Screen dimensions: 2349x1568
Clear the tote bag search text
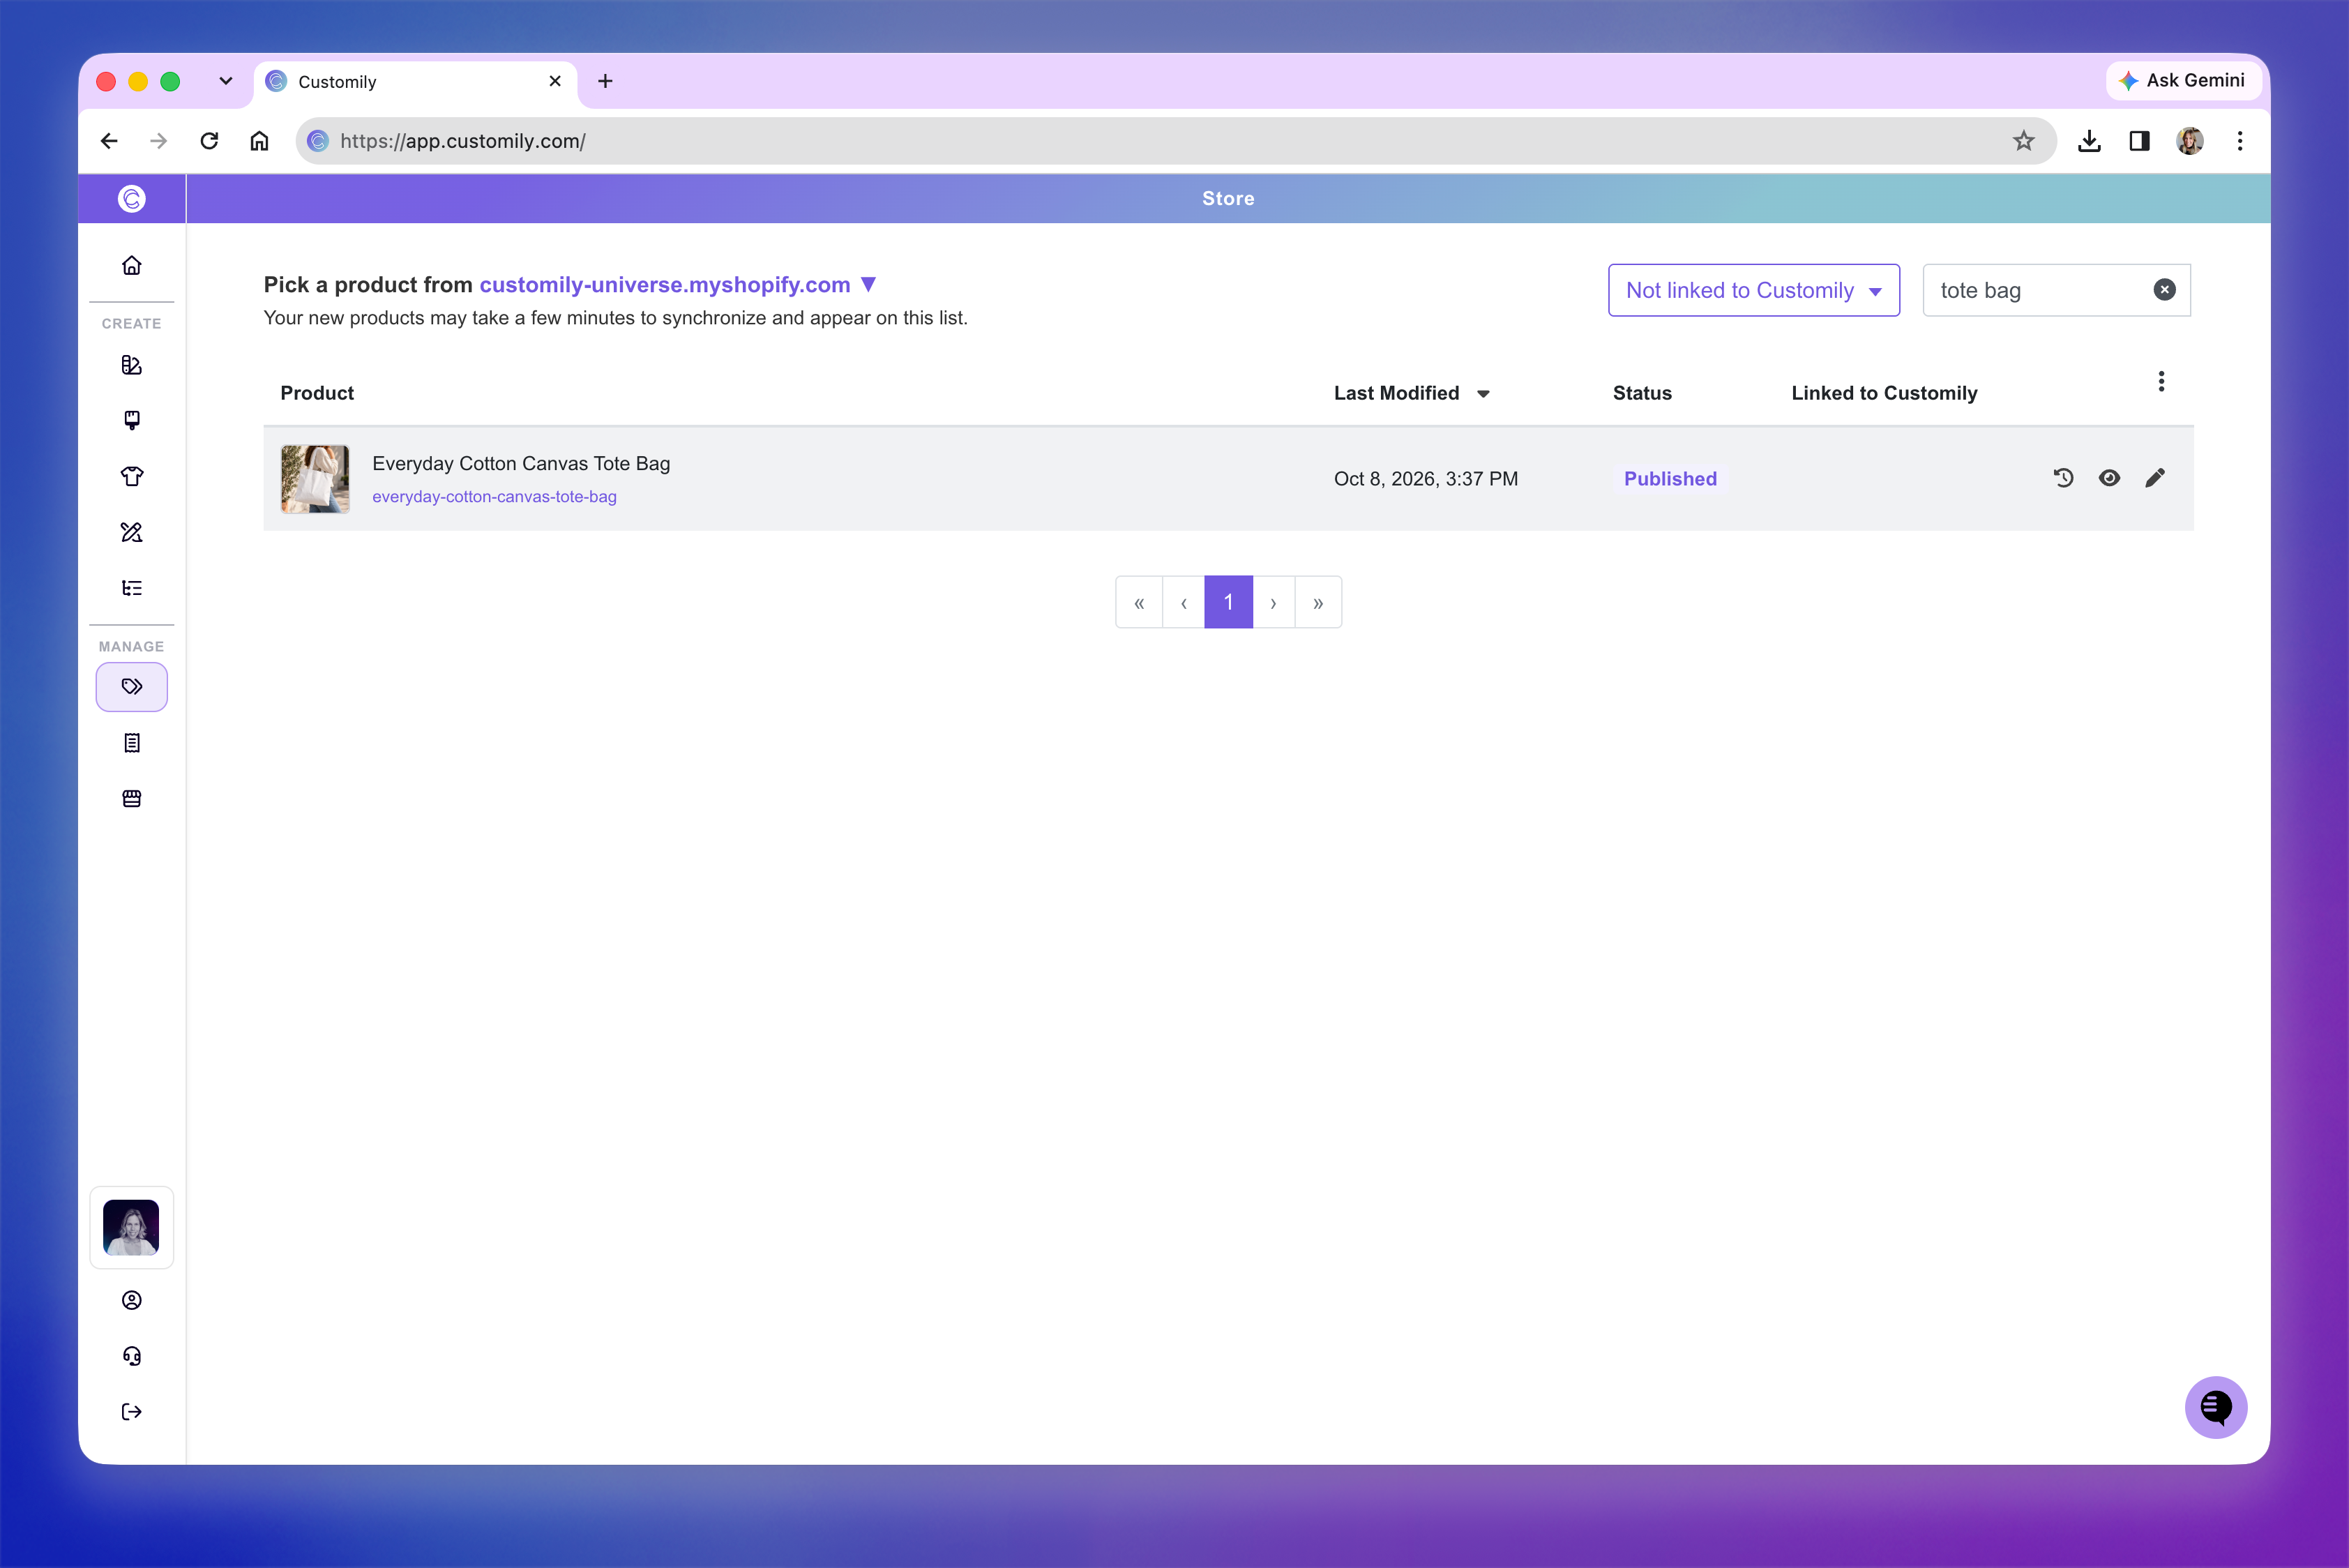pyautogui.click(x=2164, y=290)
